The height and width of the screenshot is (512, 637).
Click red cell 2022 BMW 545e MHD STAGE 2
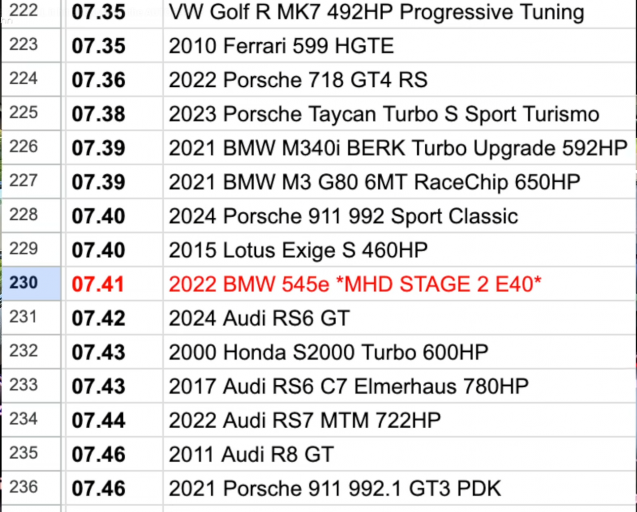point(400,284)
